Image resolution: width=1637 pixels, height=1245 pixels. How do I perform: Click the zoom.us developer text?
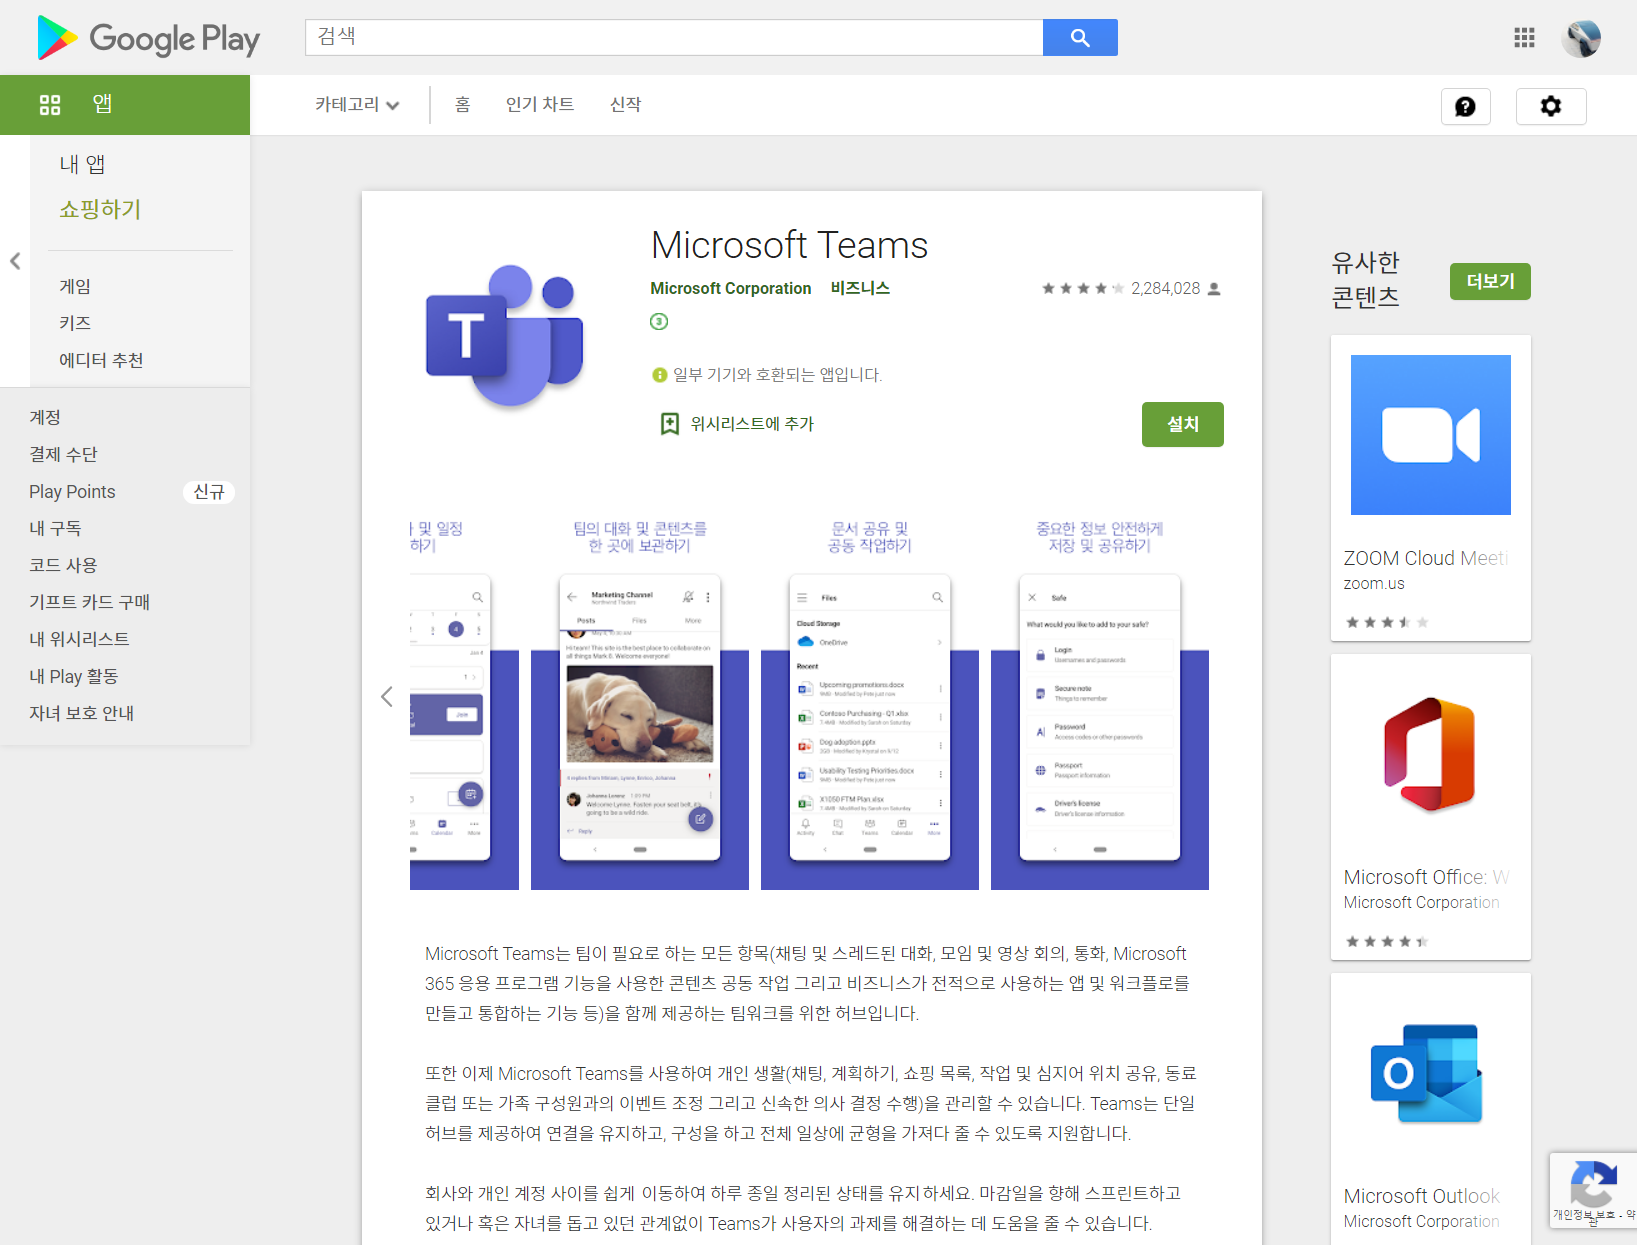point(1374,583)
